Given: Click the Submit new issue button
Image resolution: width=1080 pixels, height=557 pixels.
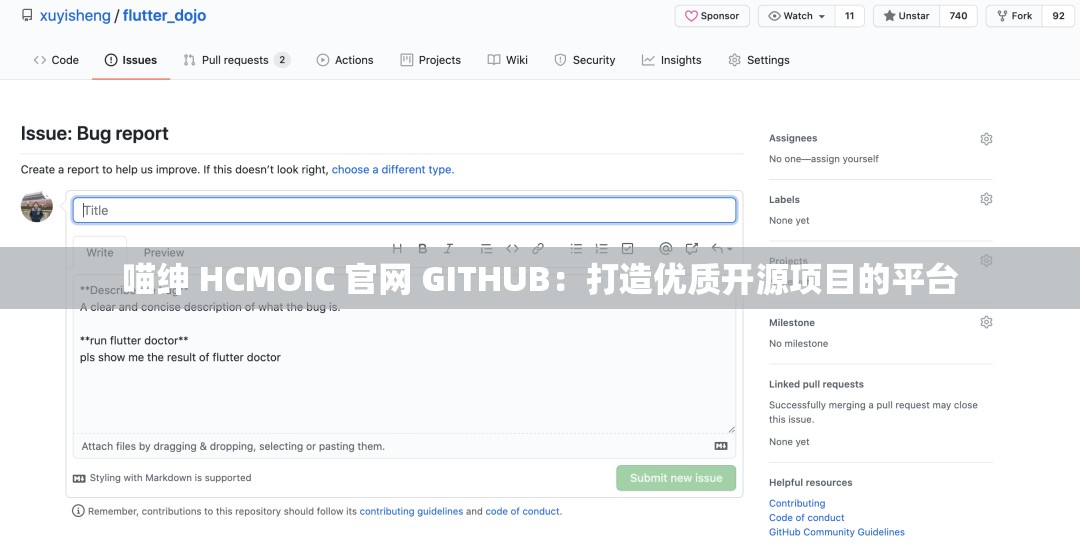Looking at the screenshot, I should 676,478.
